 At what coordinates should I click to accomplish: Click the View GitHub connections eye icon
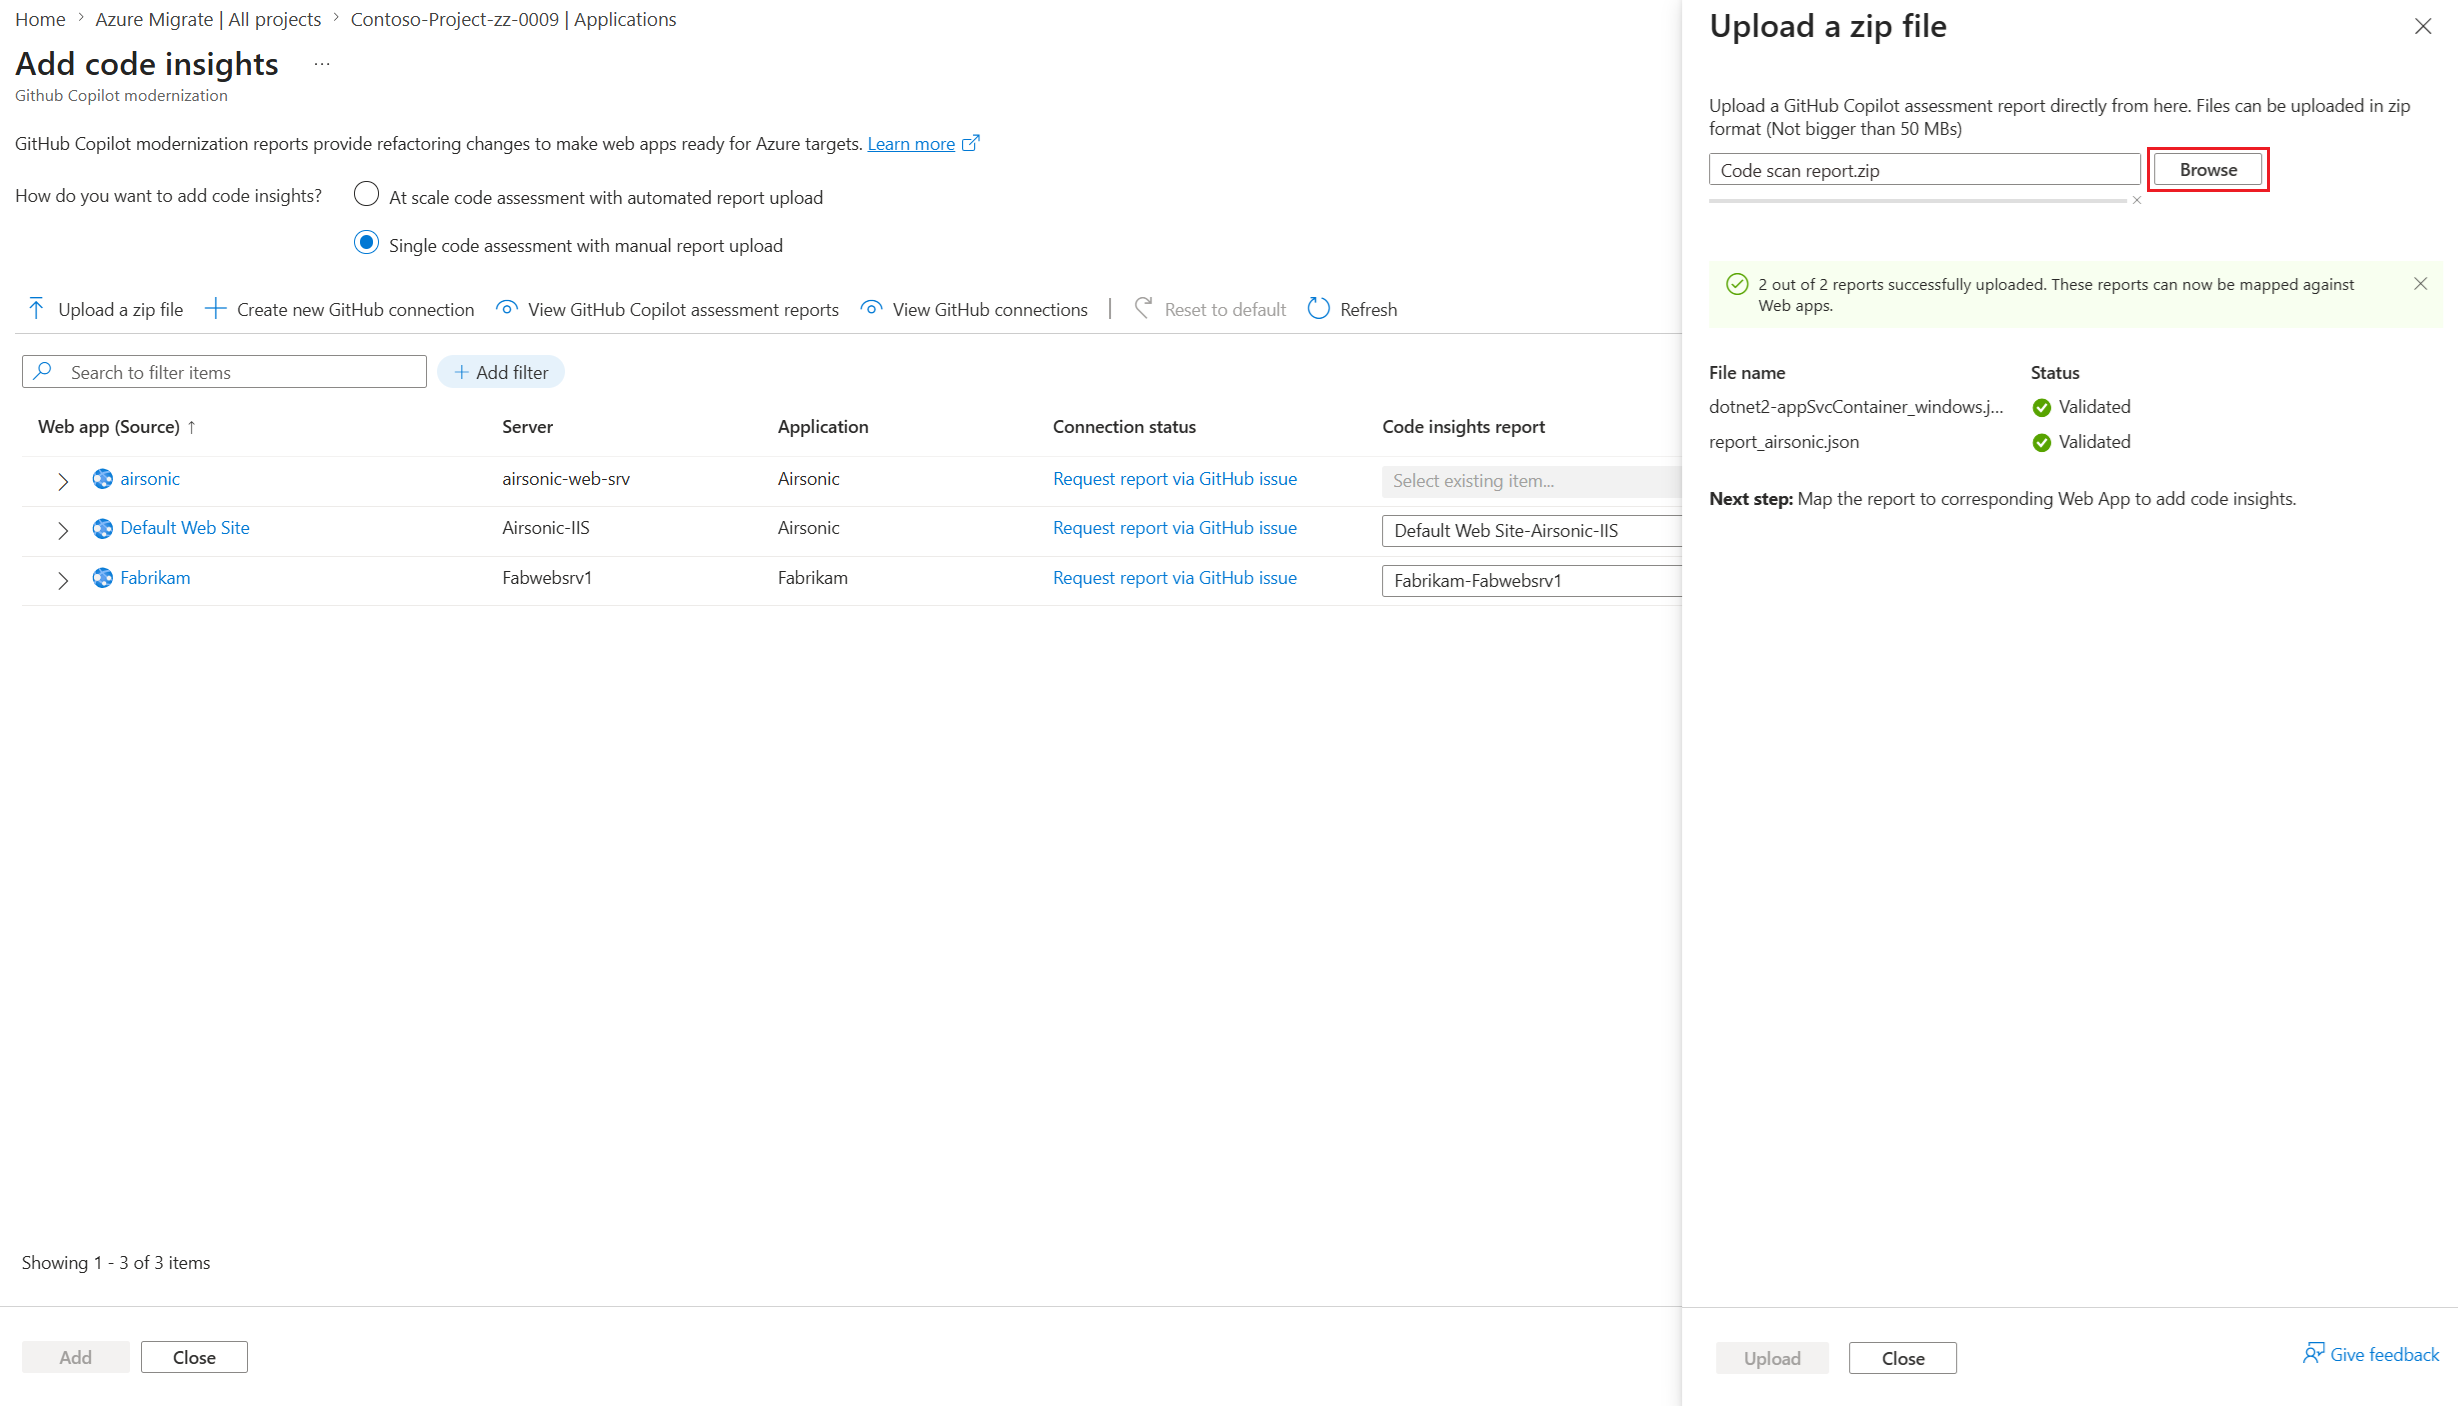click(x=871, y=309)
